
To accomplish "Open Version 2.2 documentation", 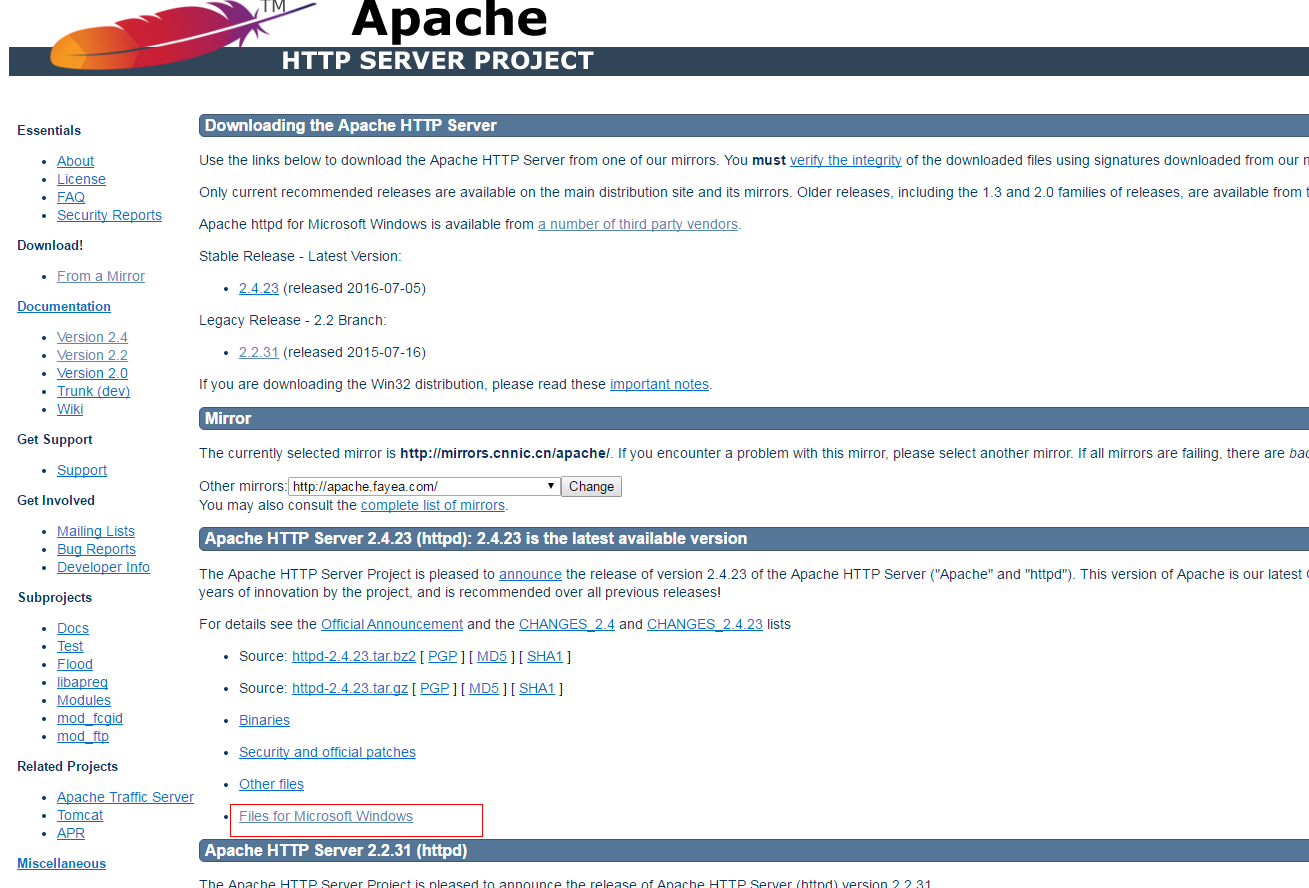I will point(92,355).
